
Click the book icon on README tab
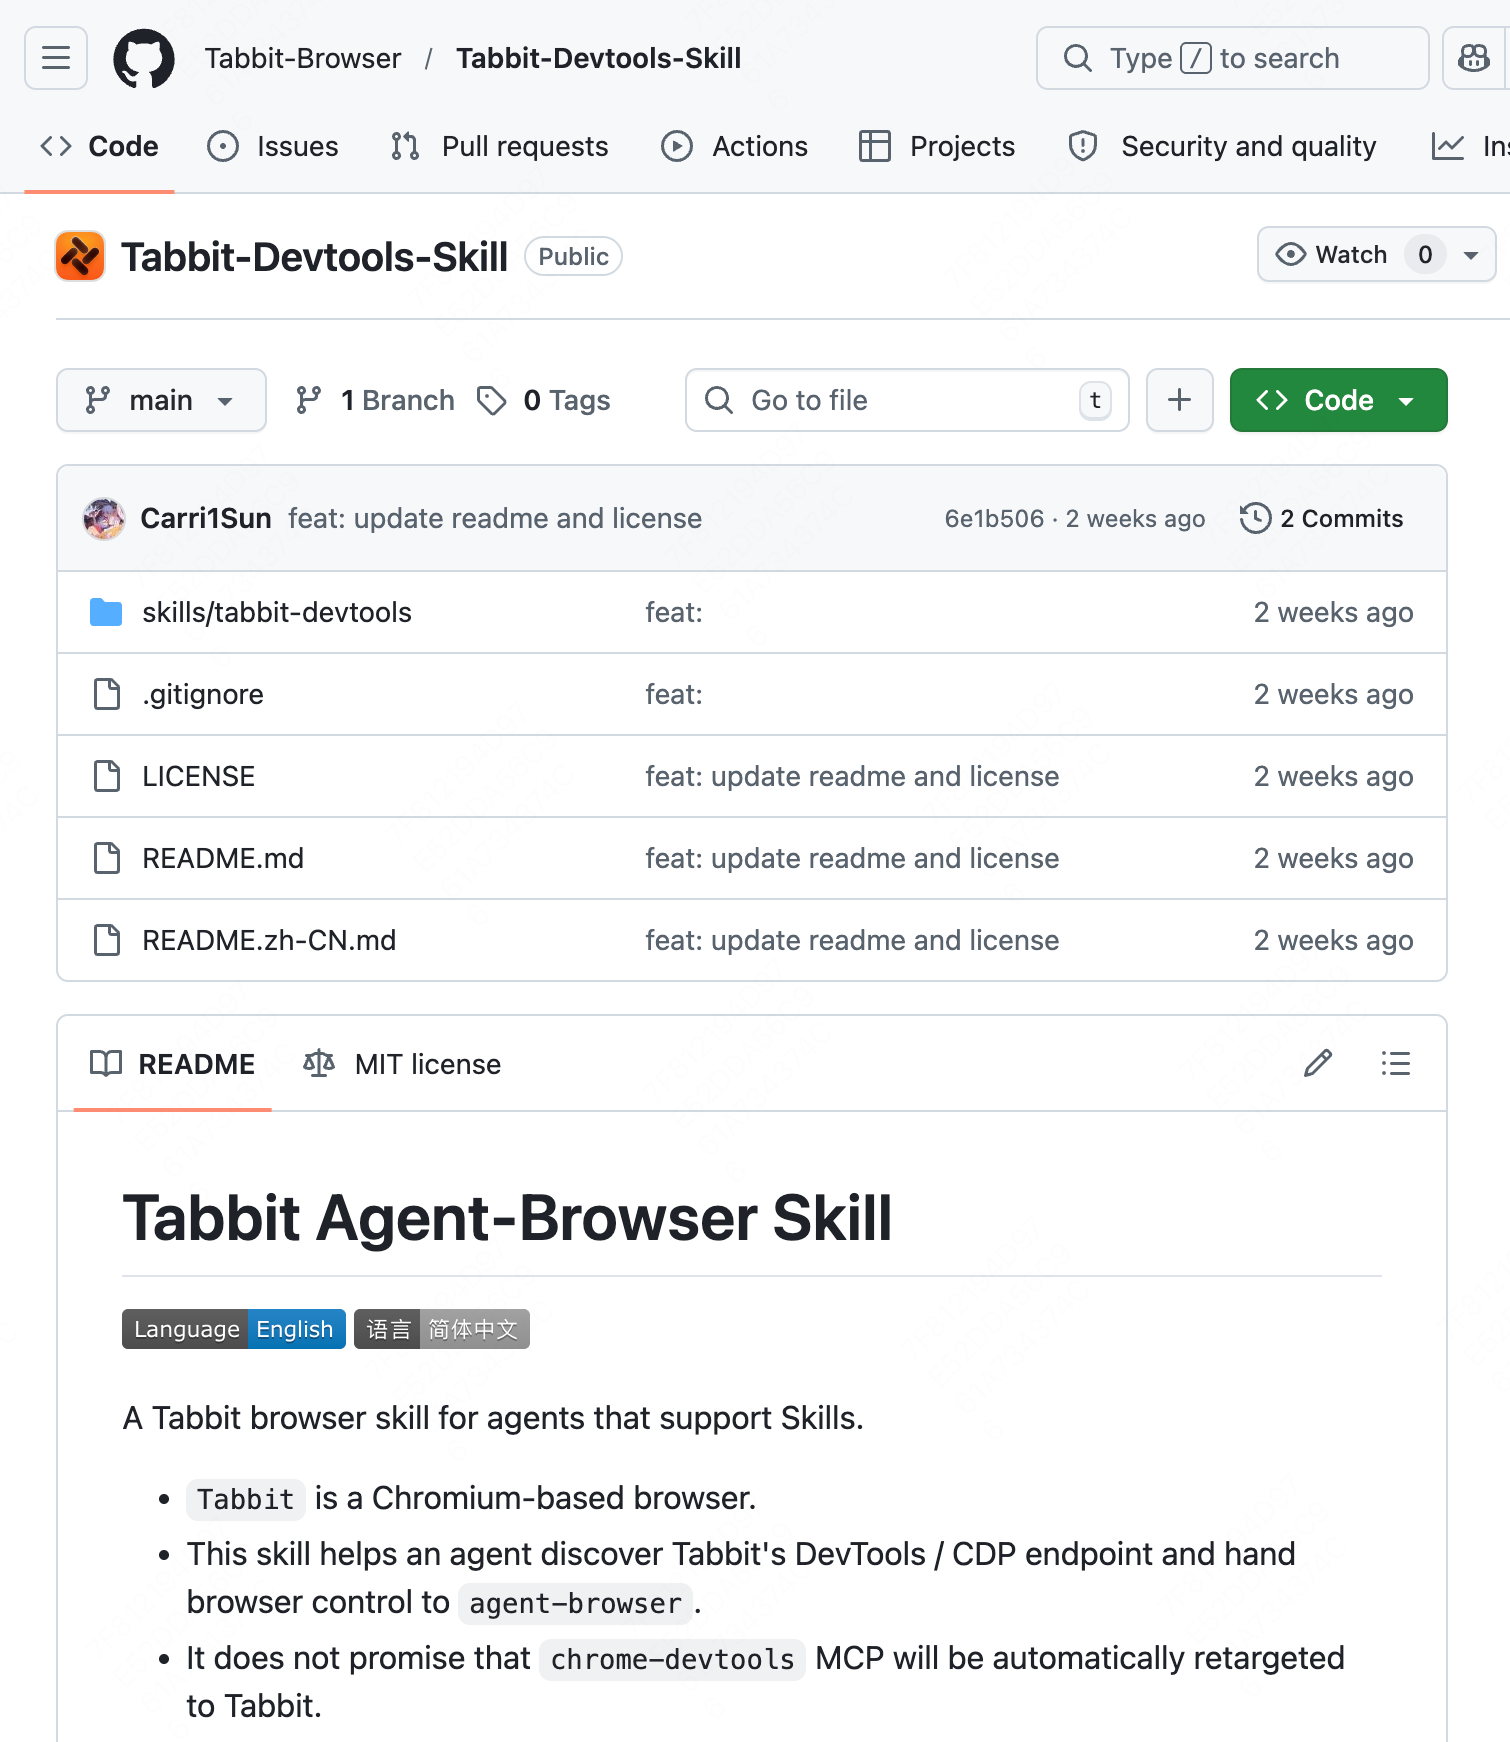[x=106, y=1063]
